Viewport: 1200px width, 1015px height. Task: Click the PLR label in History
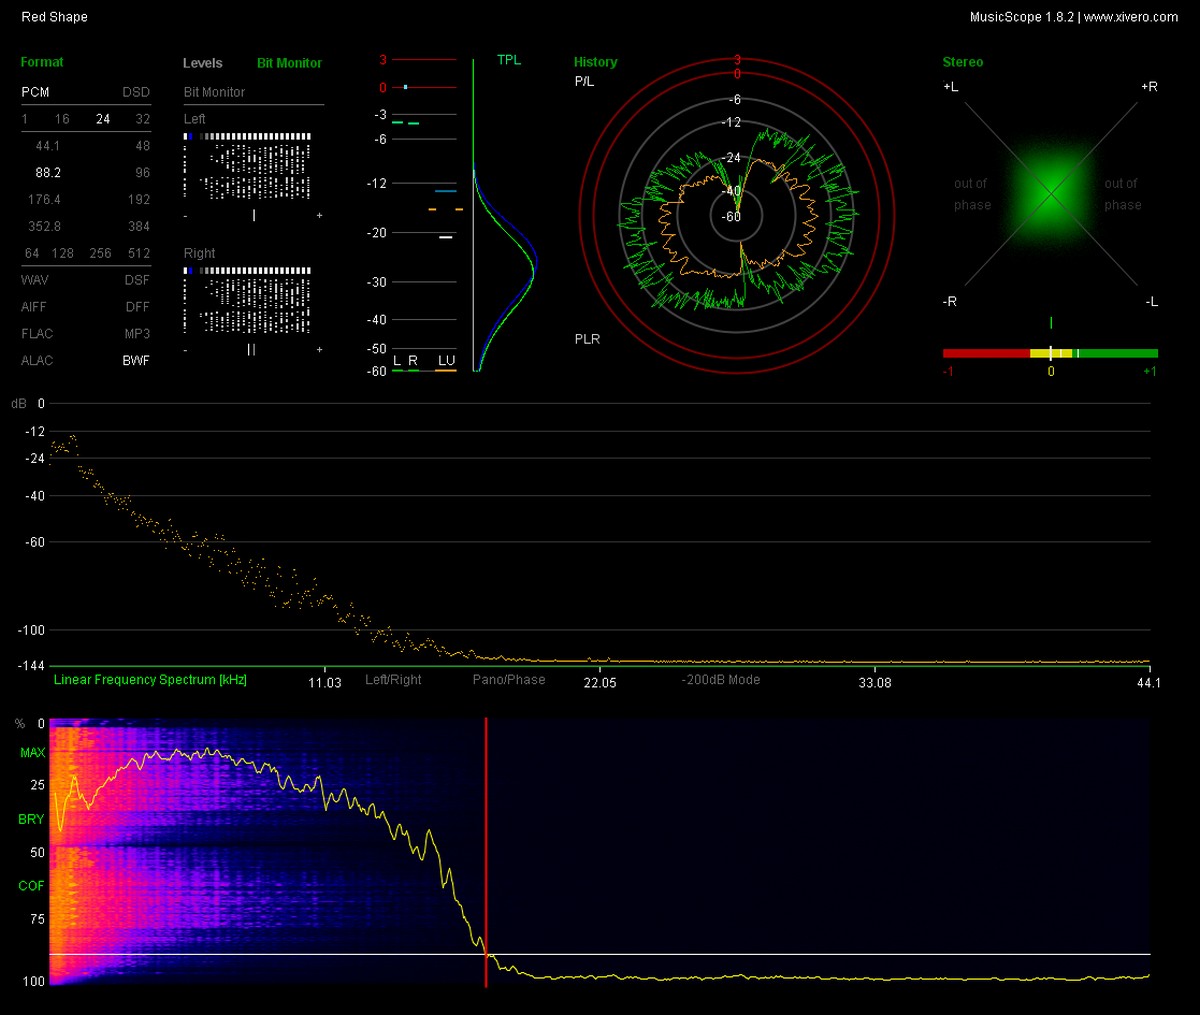pos(587,339)
